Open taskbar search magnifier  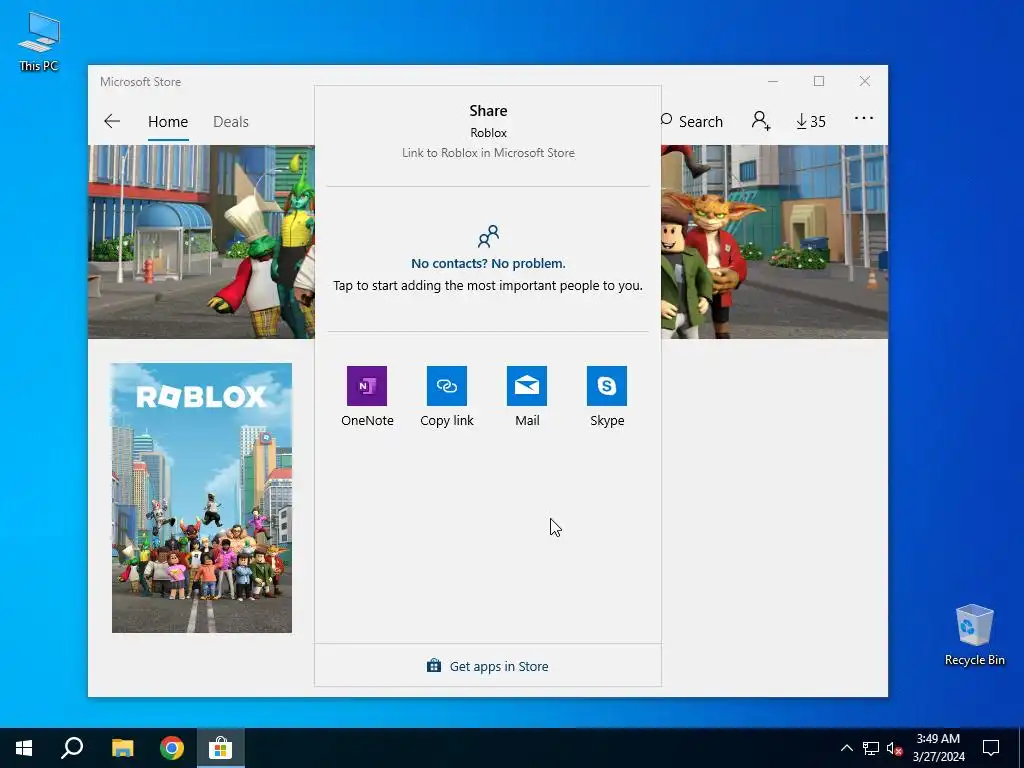tap(72, 748)
